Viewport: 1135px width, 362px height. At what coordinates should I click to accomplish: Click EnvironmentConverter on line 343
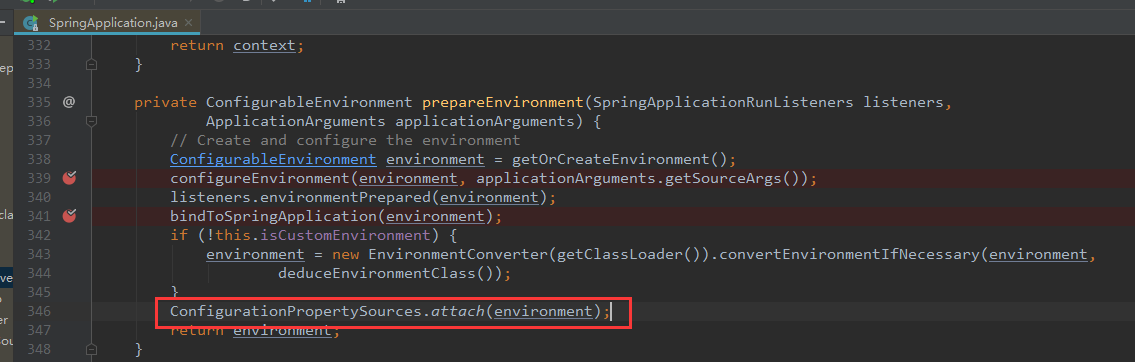[x=458, y=254]
